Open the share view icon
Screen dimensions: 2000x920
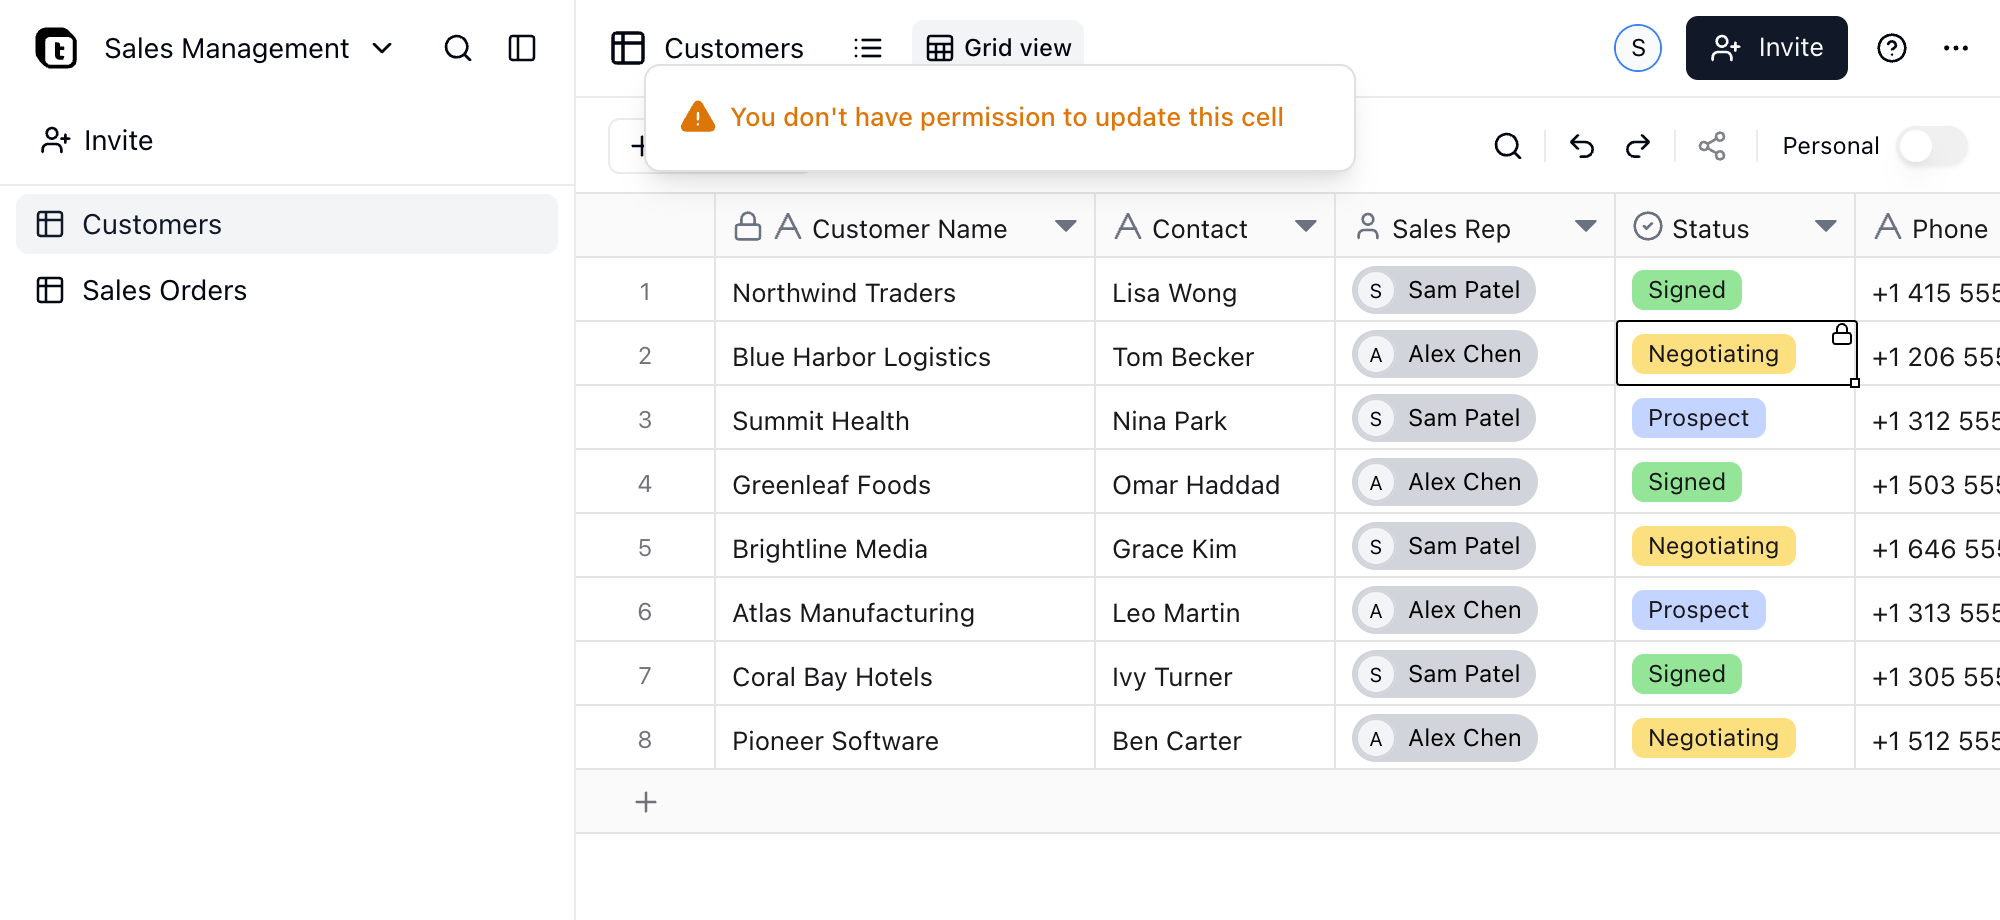[x=1712, y=146]
